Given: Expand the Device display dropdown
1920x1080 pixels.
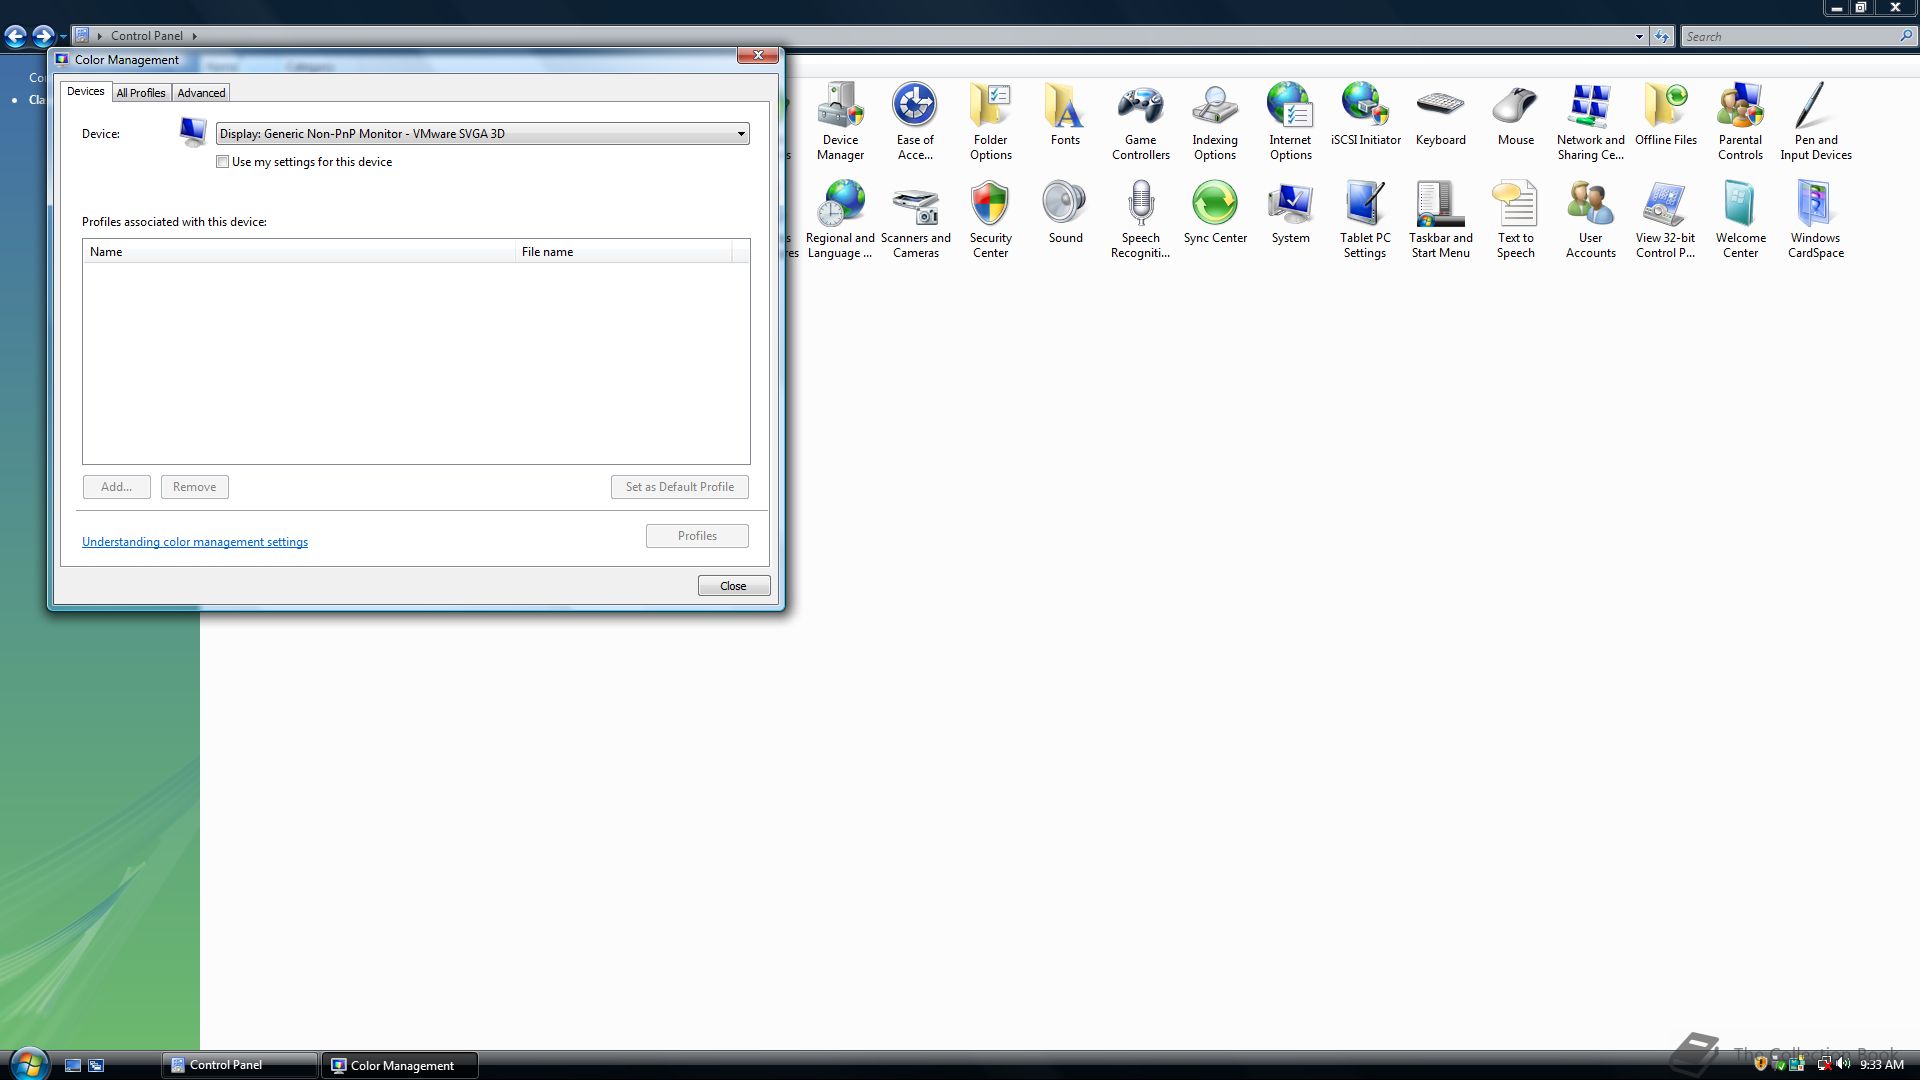Looking at the screenshot, I should [740, 134].
